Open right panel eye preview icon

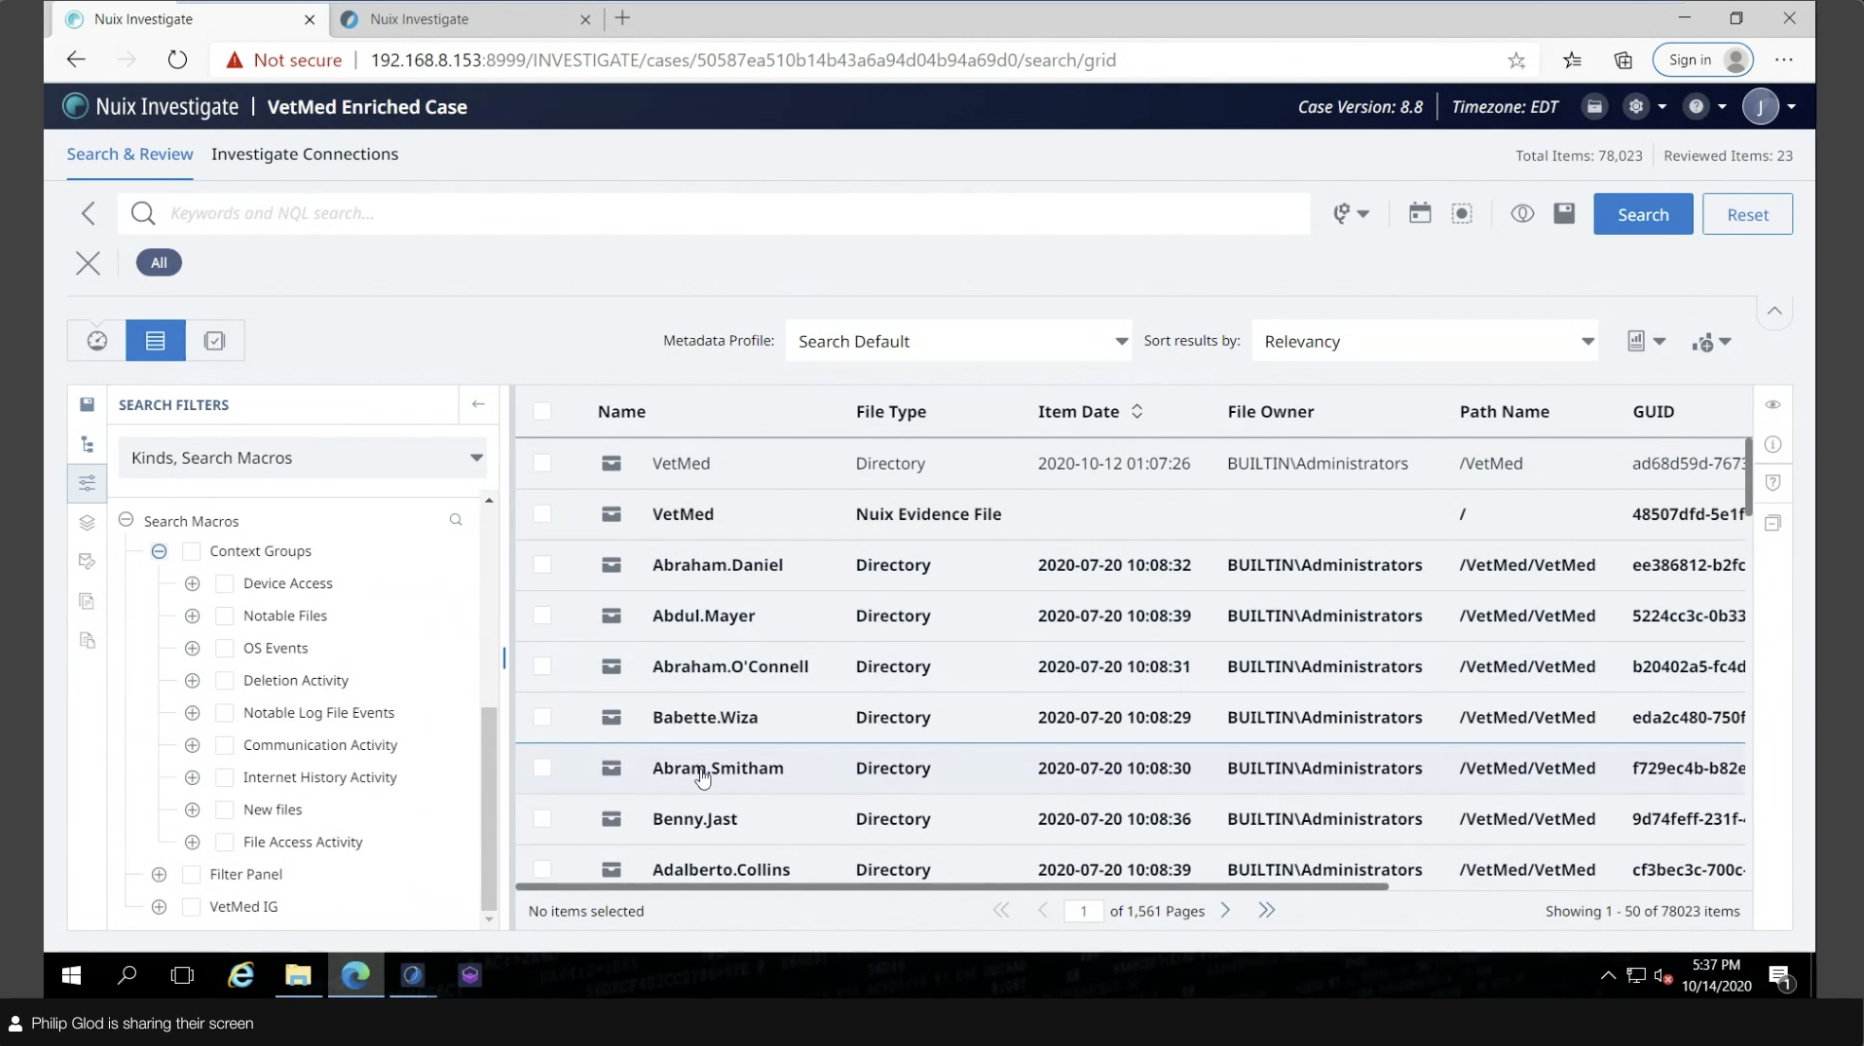pos(1773,404)
